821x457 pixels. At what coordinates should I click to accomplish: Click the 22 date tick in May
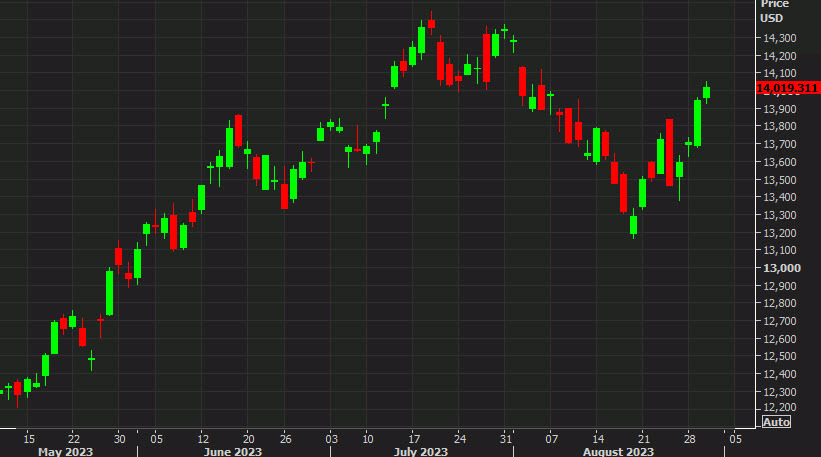74,439
